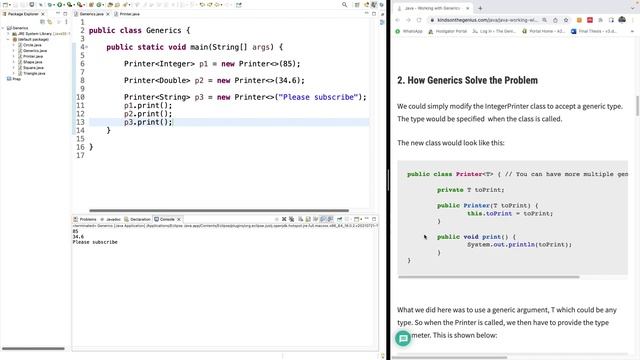Screen dimensions: 640x360
Task: Toggle Scroll Lock in Console toolbar
Action: 308,219
